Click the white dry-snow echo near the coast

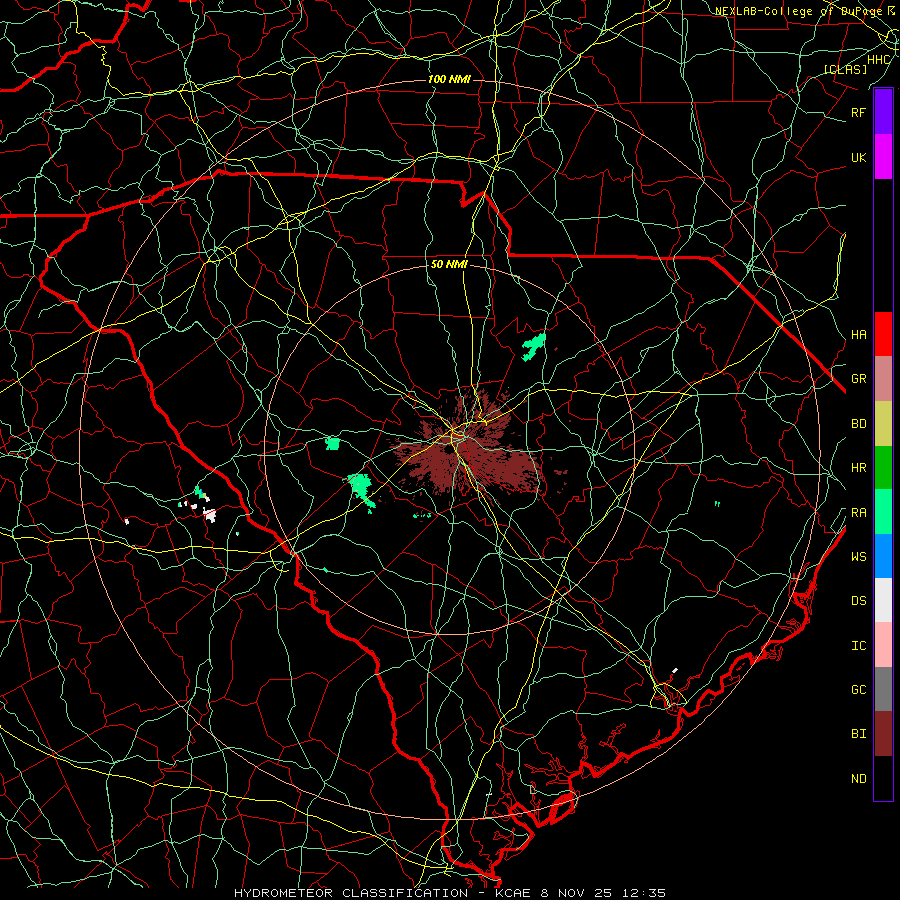[675, 670]
